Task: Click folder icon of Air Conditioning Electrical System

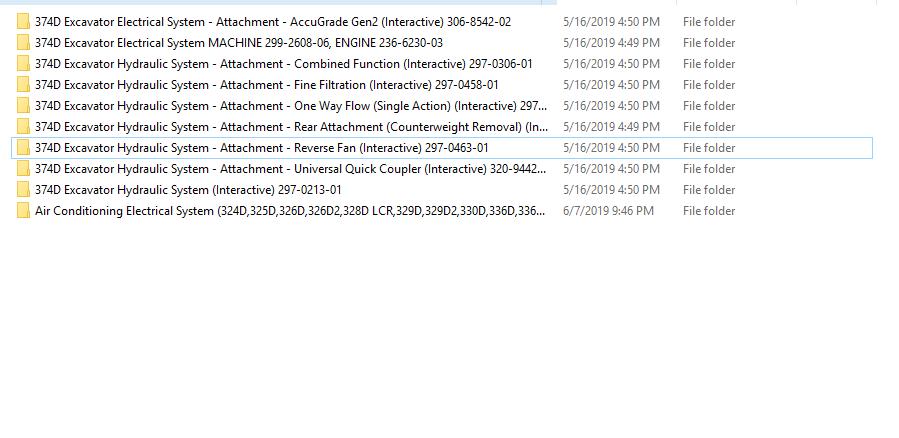Action: click(x=23, y=211)
